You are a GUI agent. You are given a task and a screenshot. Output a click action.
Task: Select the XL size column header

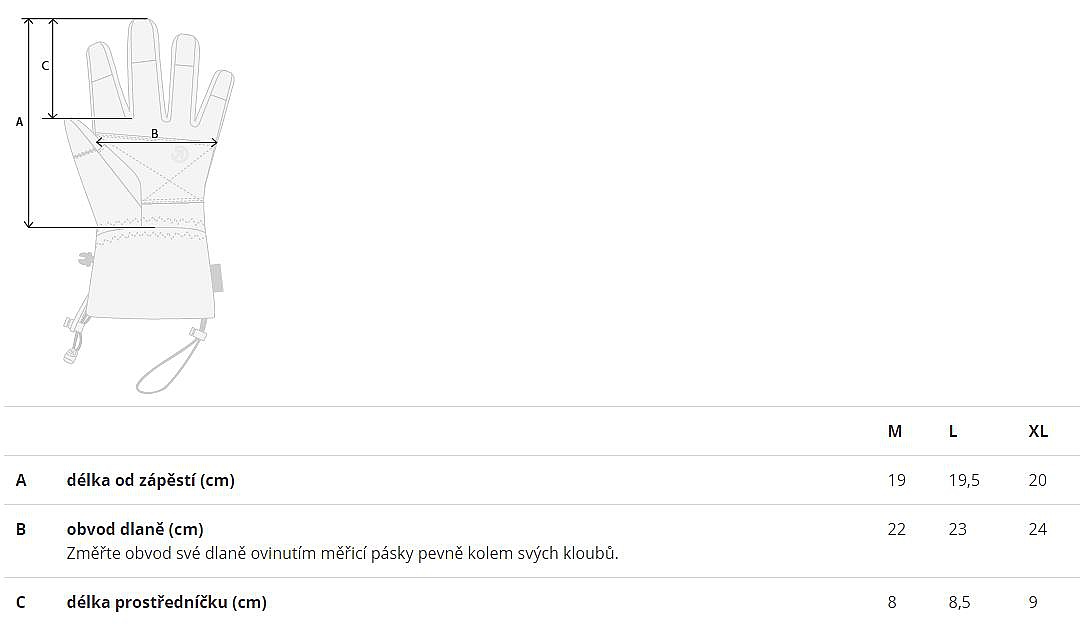pos(1038,431)
